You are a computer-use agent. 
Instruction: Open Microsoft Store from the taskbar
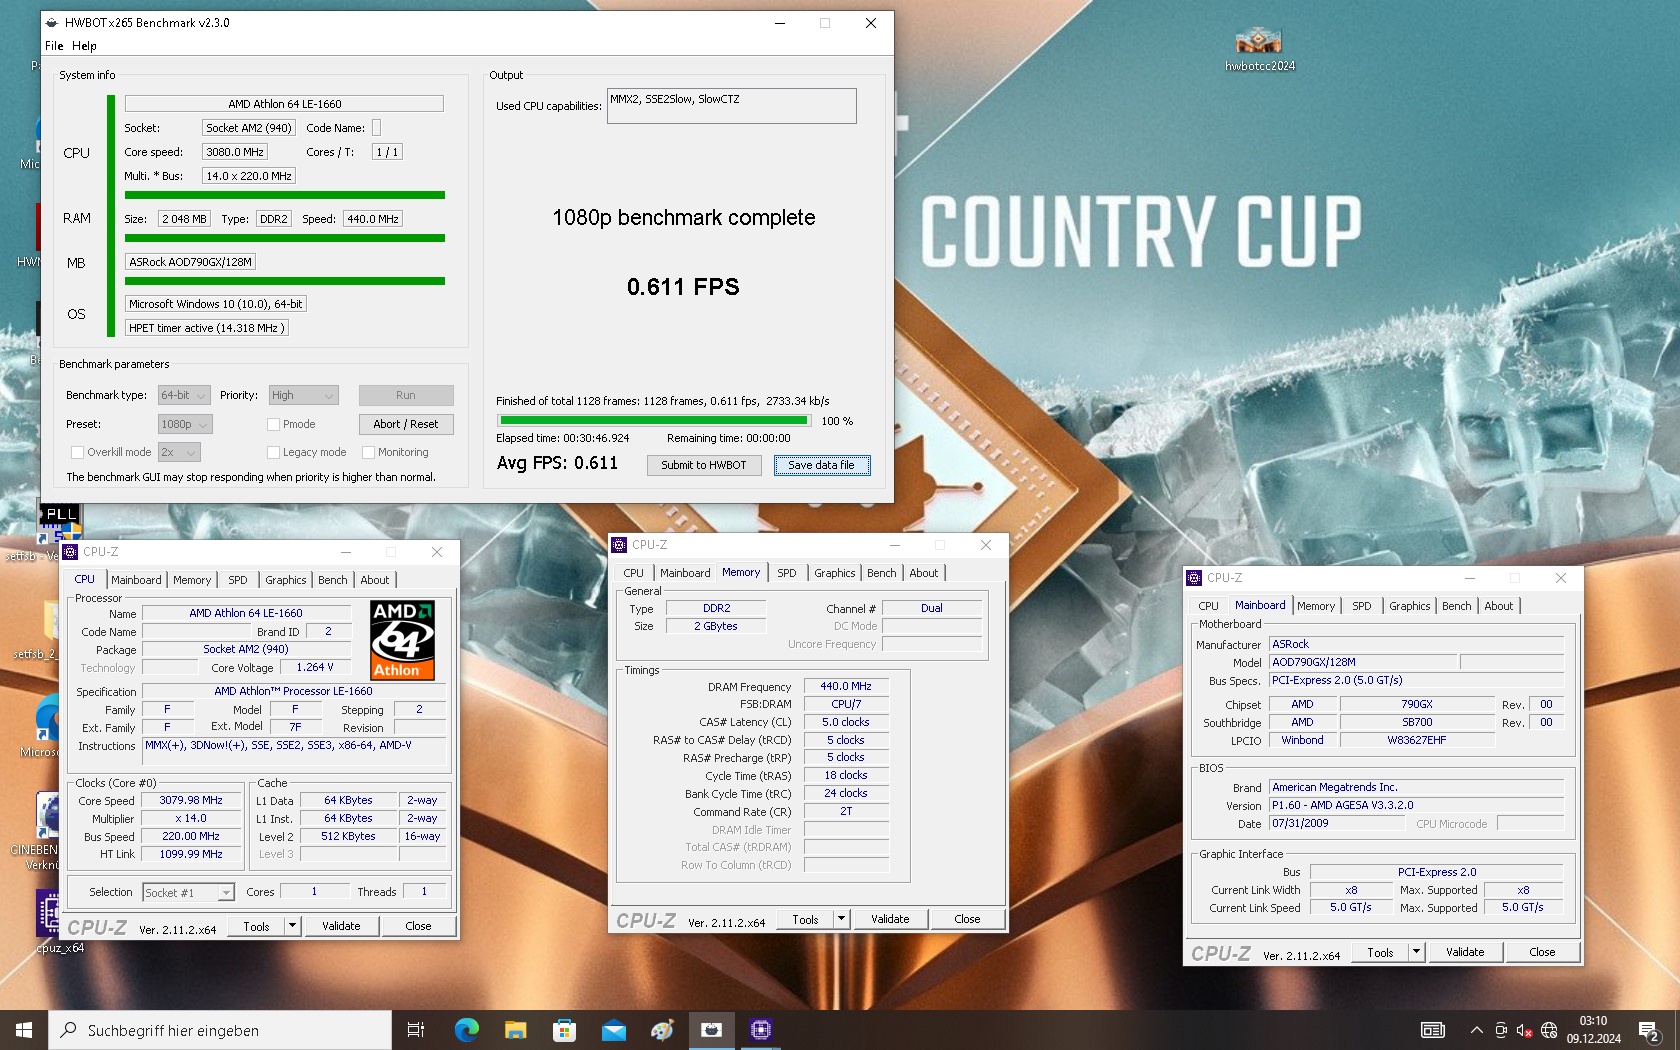[564, 1030]
